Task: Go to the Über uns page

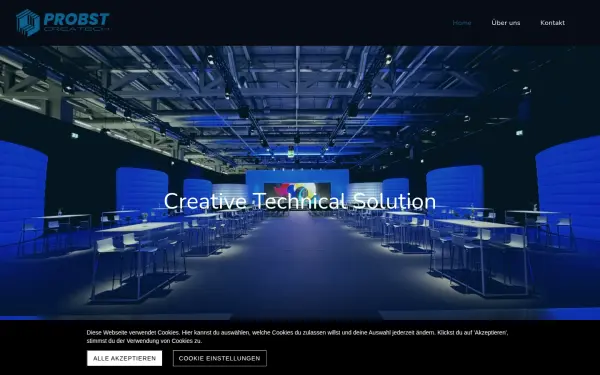Action: [505, 23]
